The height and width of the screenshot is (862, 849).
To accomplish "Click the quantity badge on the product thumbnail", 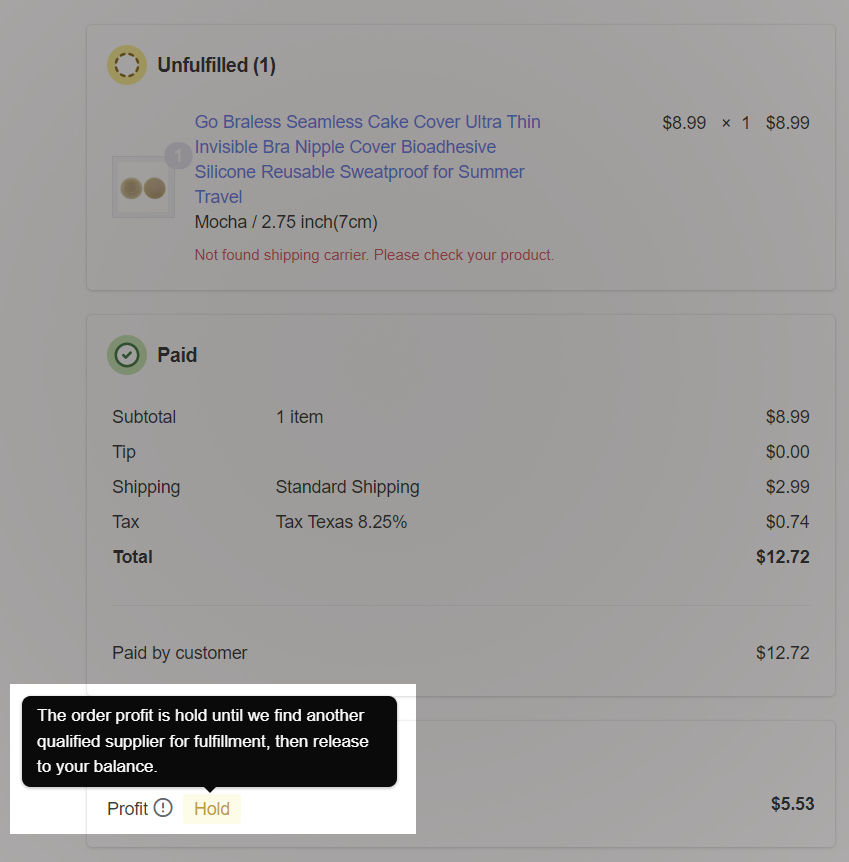I will click(x=177, y=156).
